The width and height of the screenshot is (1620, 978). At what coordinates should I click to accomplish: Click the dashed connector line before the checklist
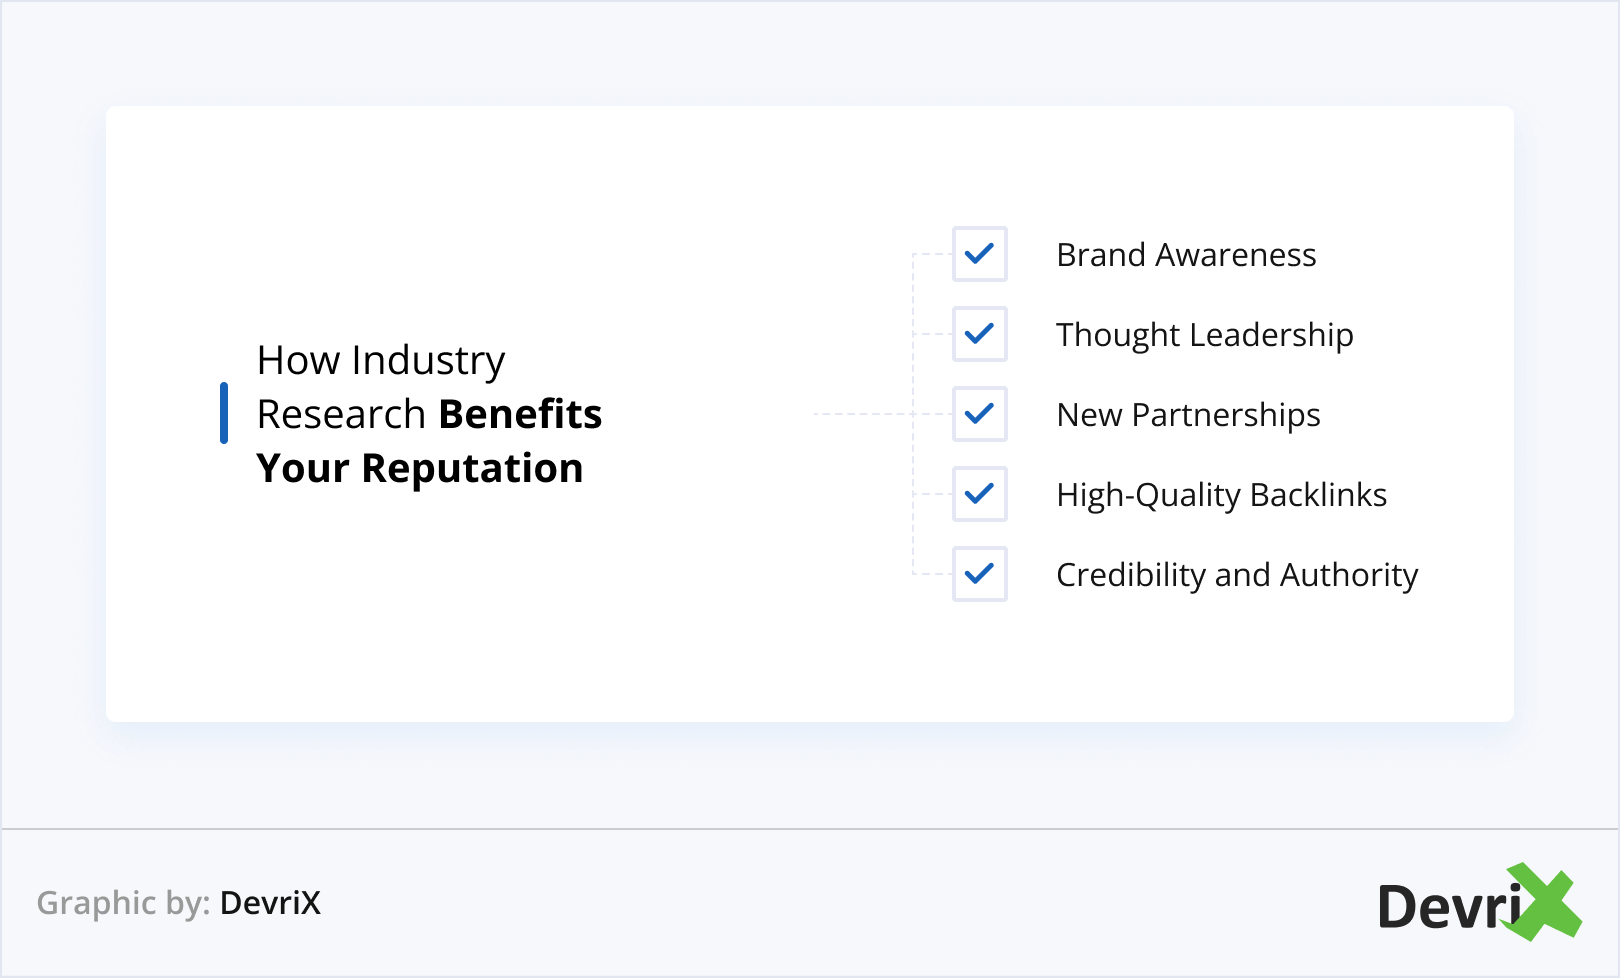[862, 413]
